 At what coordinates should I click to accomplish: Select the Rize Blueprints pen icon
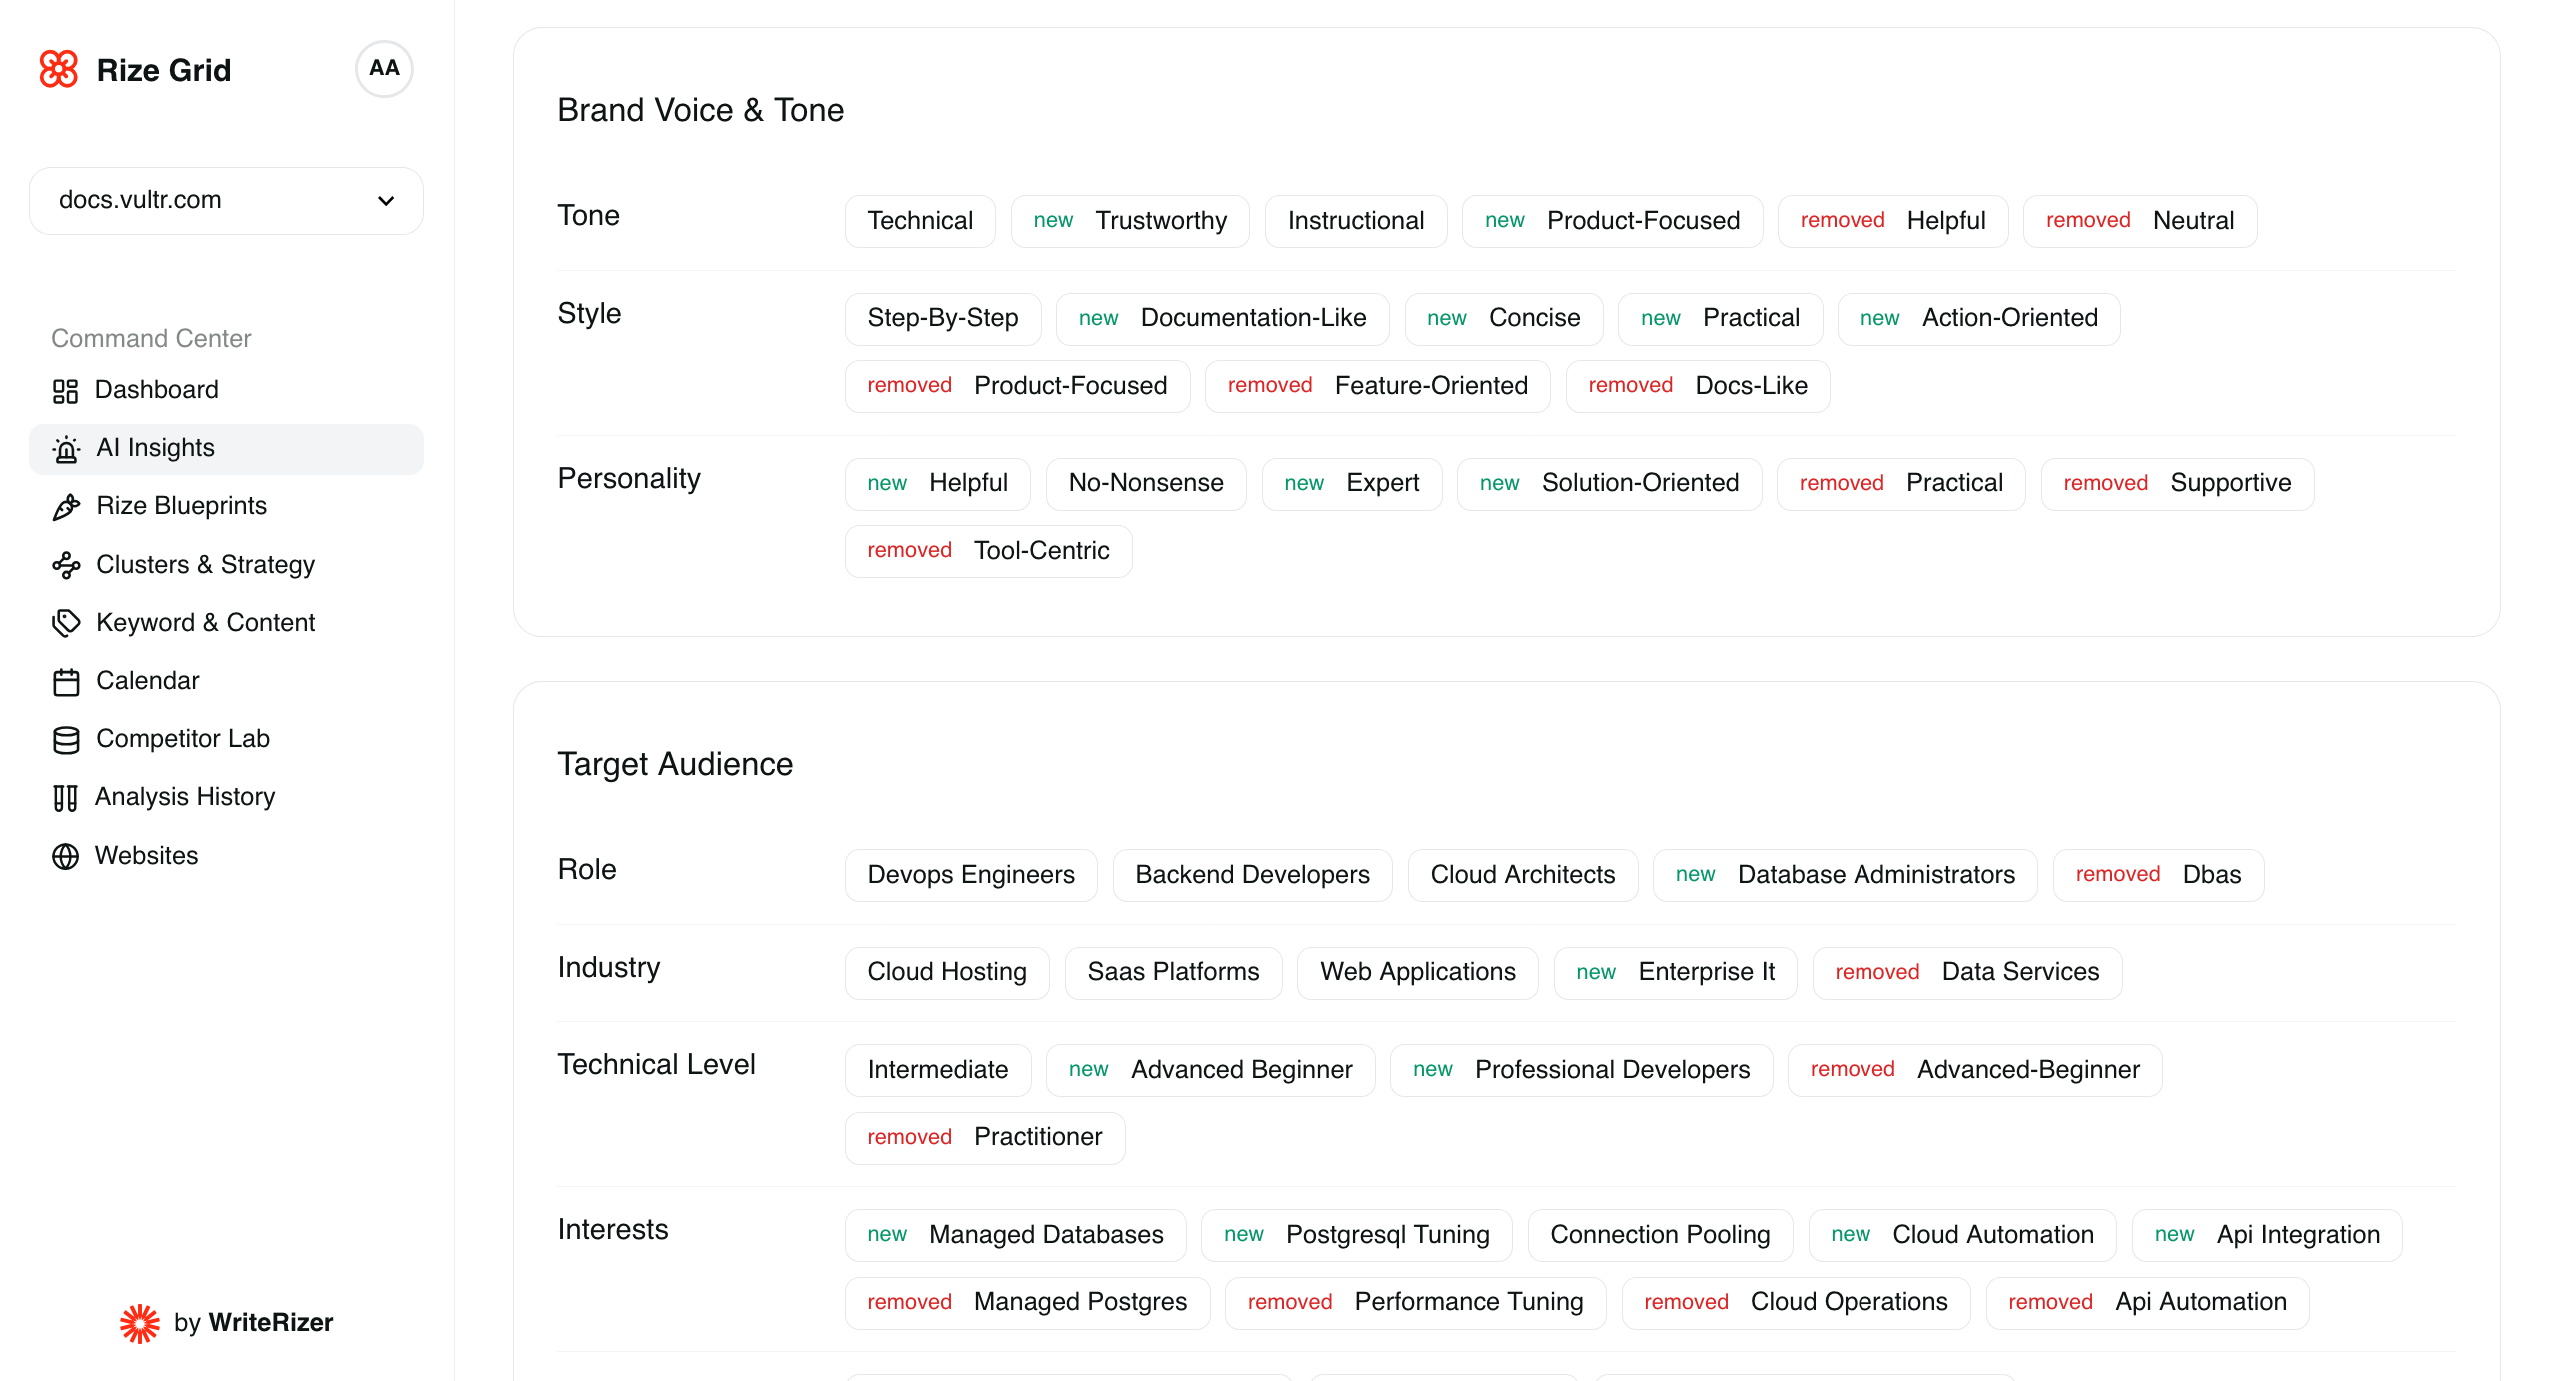coord(66,507)
